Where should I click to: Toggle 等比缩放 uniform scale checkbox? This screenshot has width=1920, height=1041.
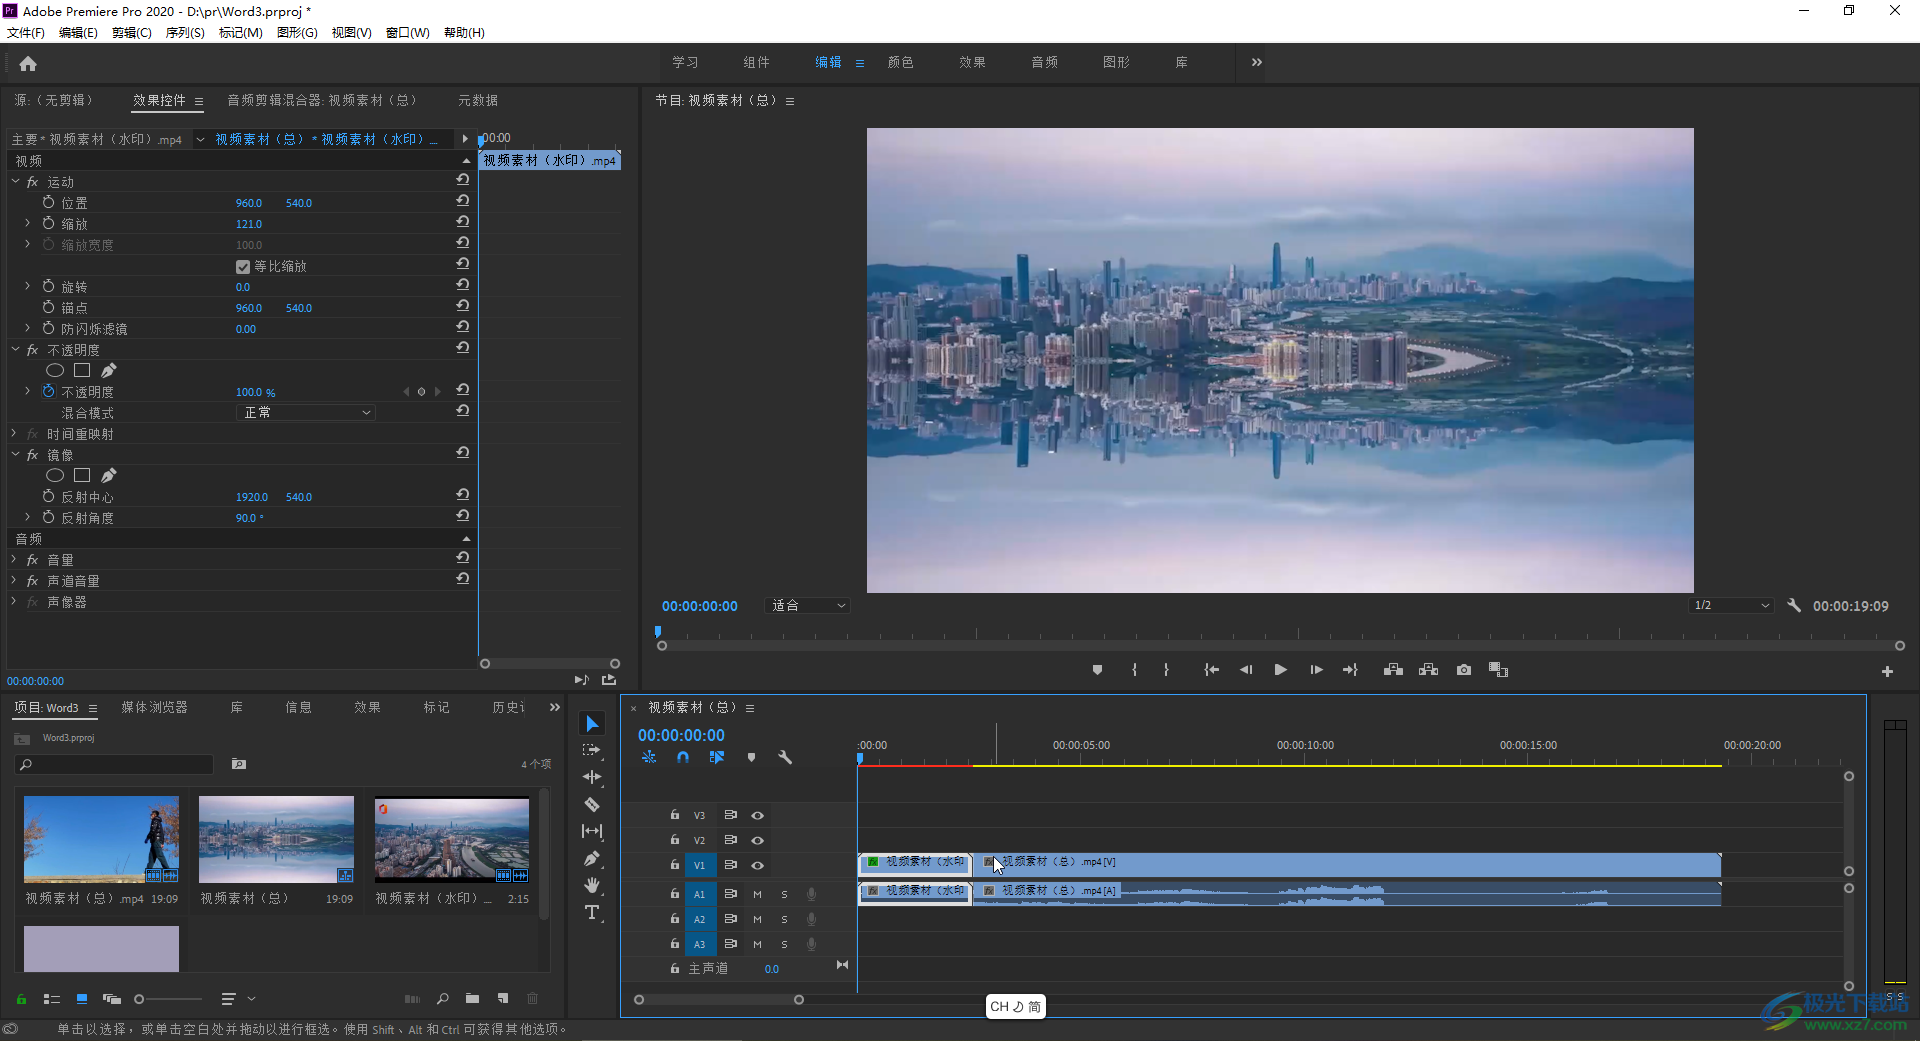coord(242,266)
